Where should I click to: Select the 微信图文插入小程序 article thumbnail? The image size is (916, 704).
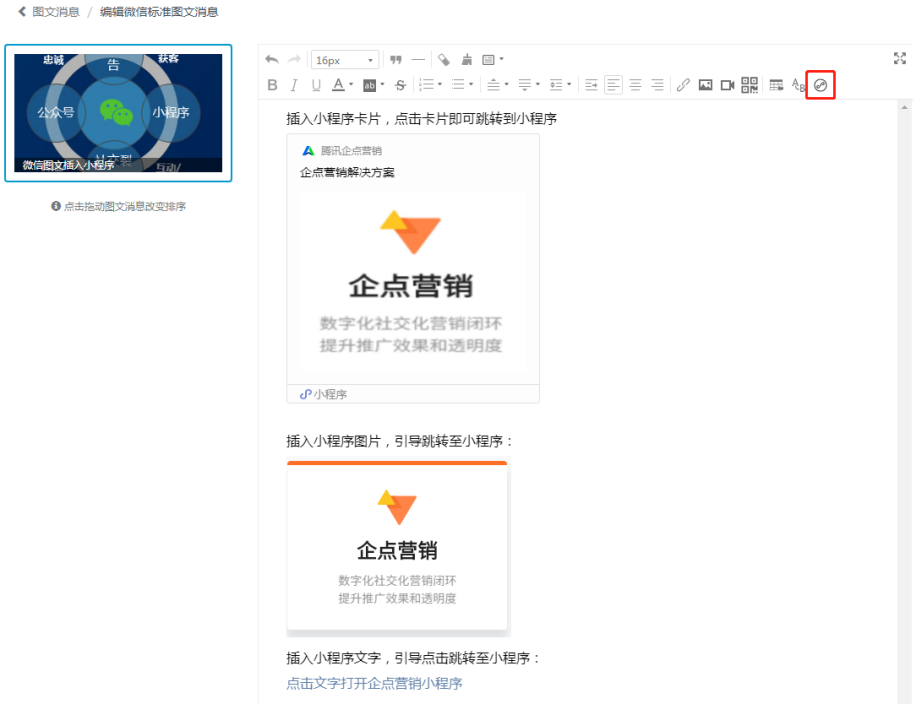118,113
